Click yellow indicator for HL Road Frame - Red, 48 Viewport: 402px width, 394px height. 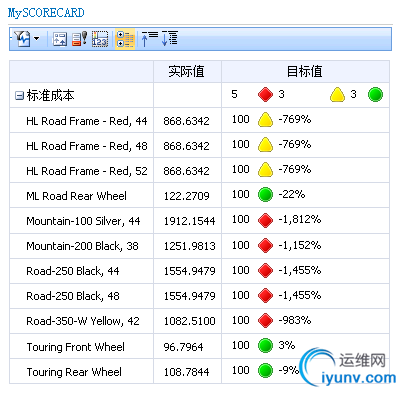point(265,145)
